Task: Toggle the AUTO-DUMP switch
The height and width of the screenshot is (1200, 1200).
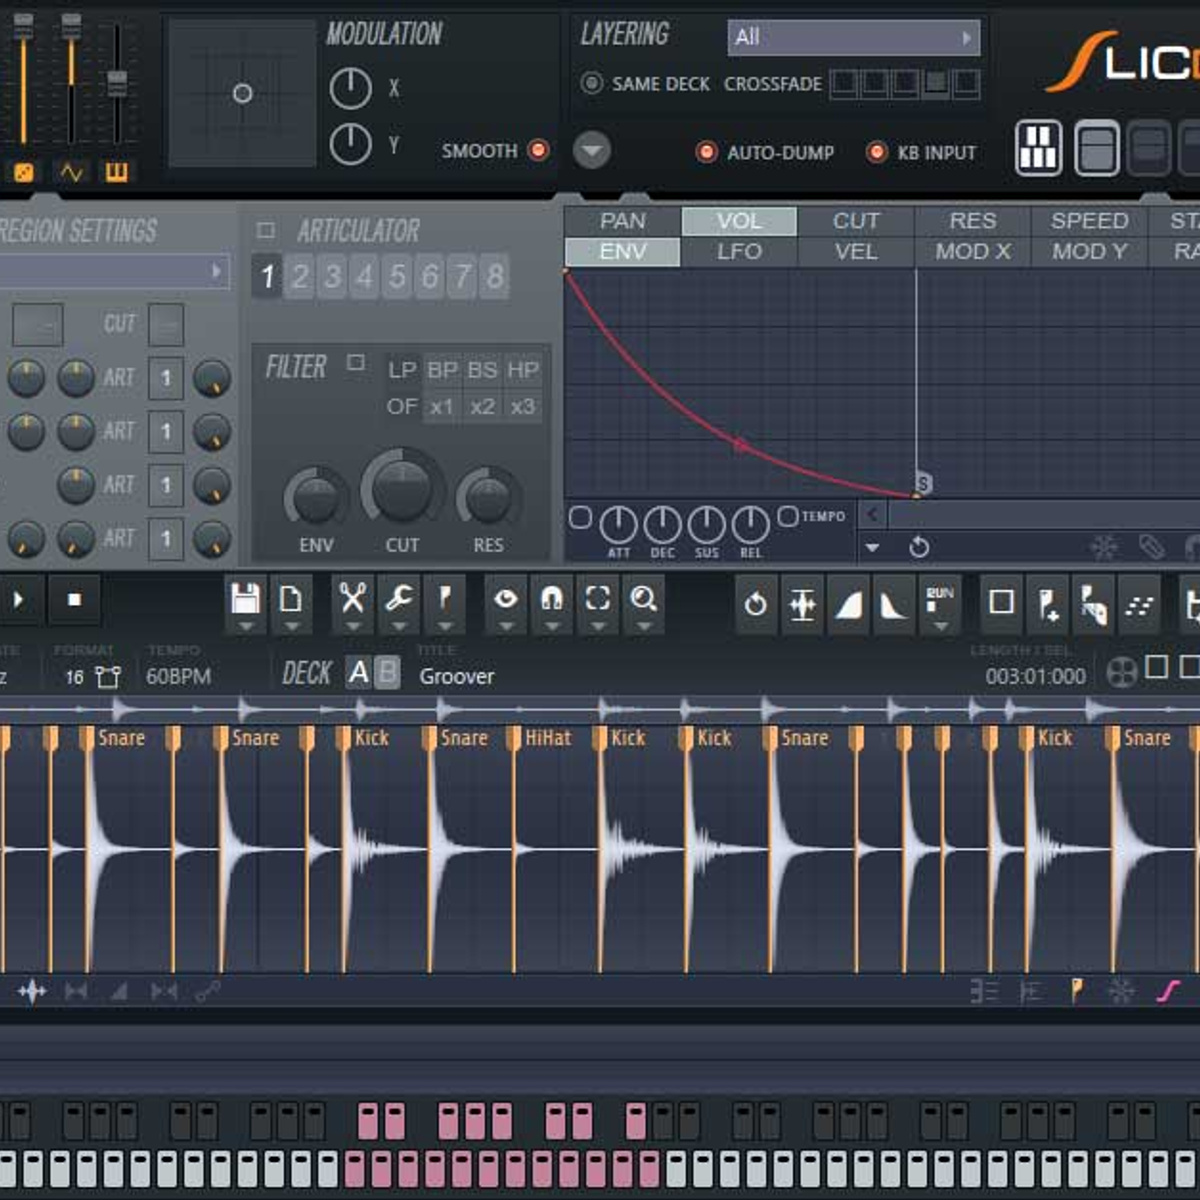Action: (706, 152)
